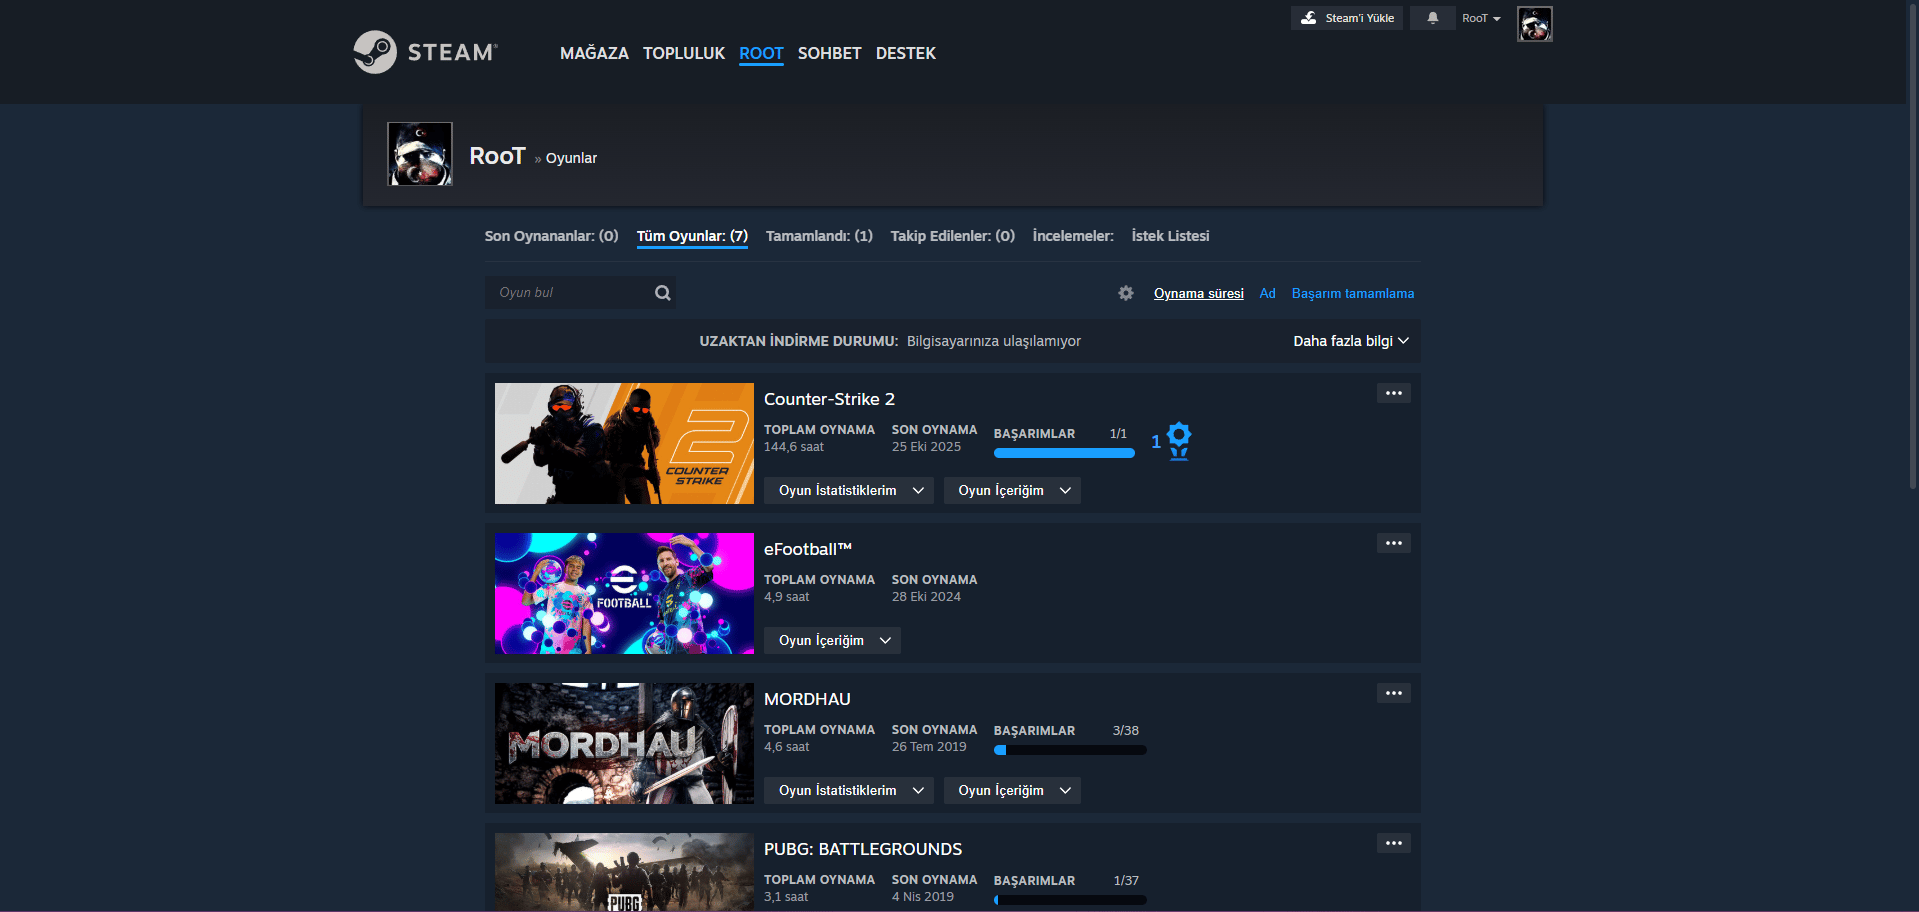Open the MORDHAU game thumbnail
This screenshot has height=912, width=1919.
point(624,743)
